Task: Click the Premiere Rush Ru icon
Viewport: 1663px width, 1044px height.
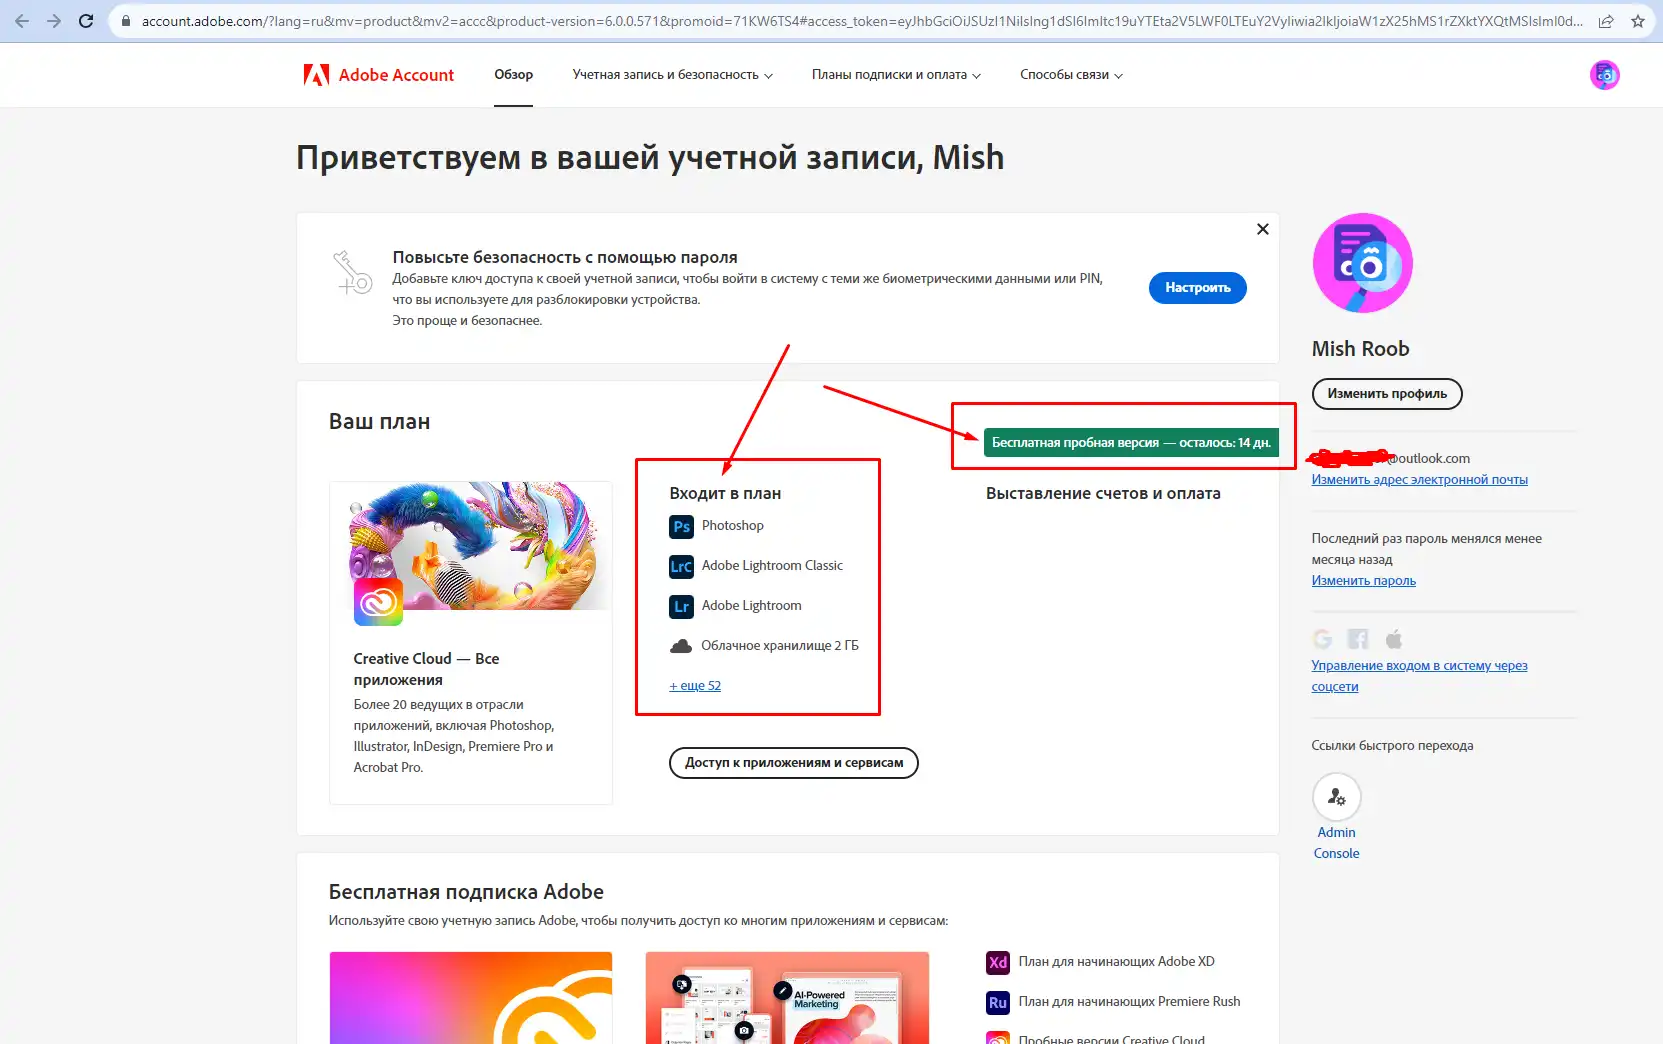Action: pyautogui.click(x=997, y=1002)
